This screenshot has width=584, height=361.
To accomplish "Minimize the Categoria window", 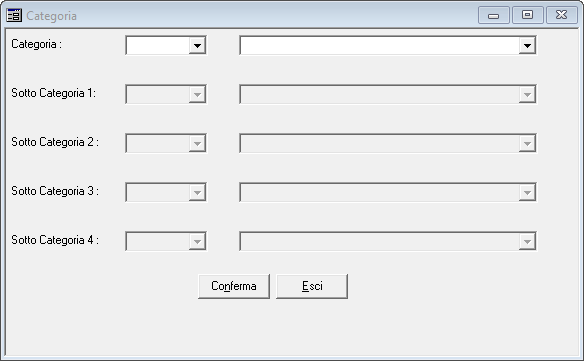I will coord(493,15).
